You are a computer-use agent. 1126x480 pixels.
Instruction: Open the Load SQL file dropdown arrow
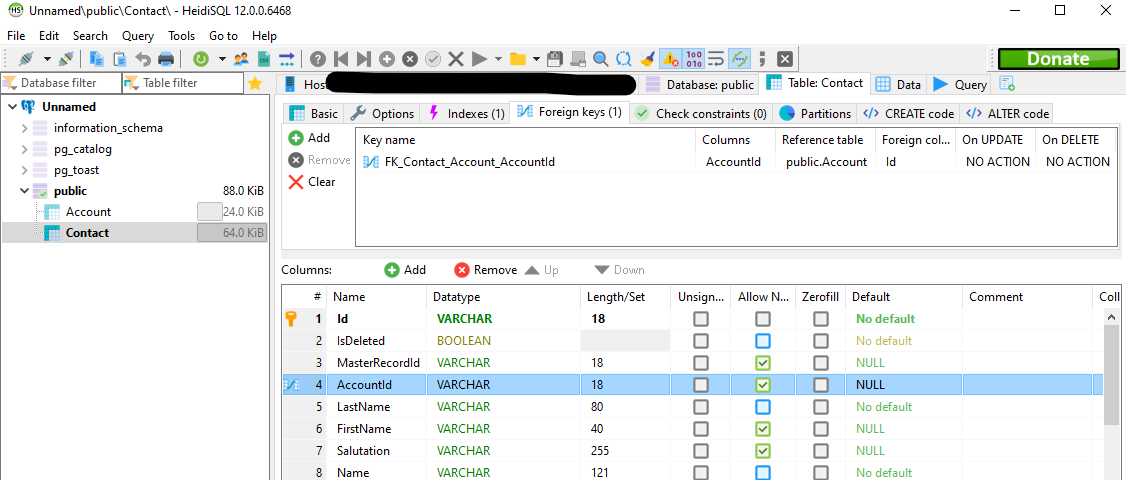[x=536, y=59]
